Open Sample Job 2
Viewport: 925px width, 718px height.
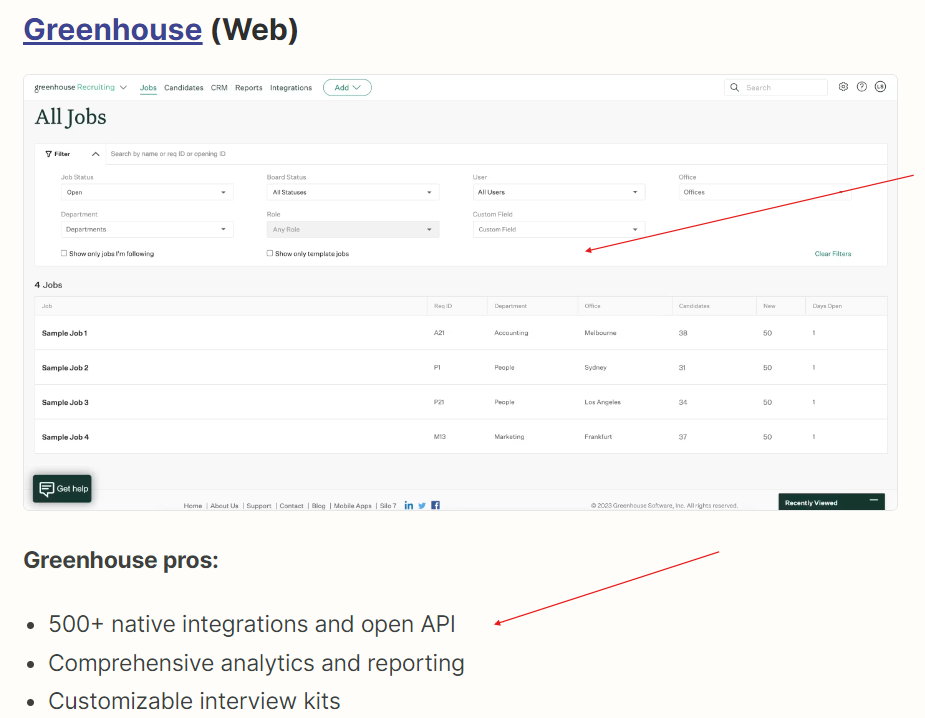coord(65,368)
